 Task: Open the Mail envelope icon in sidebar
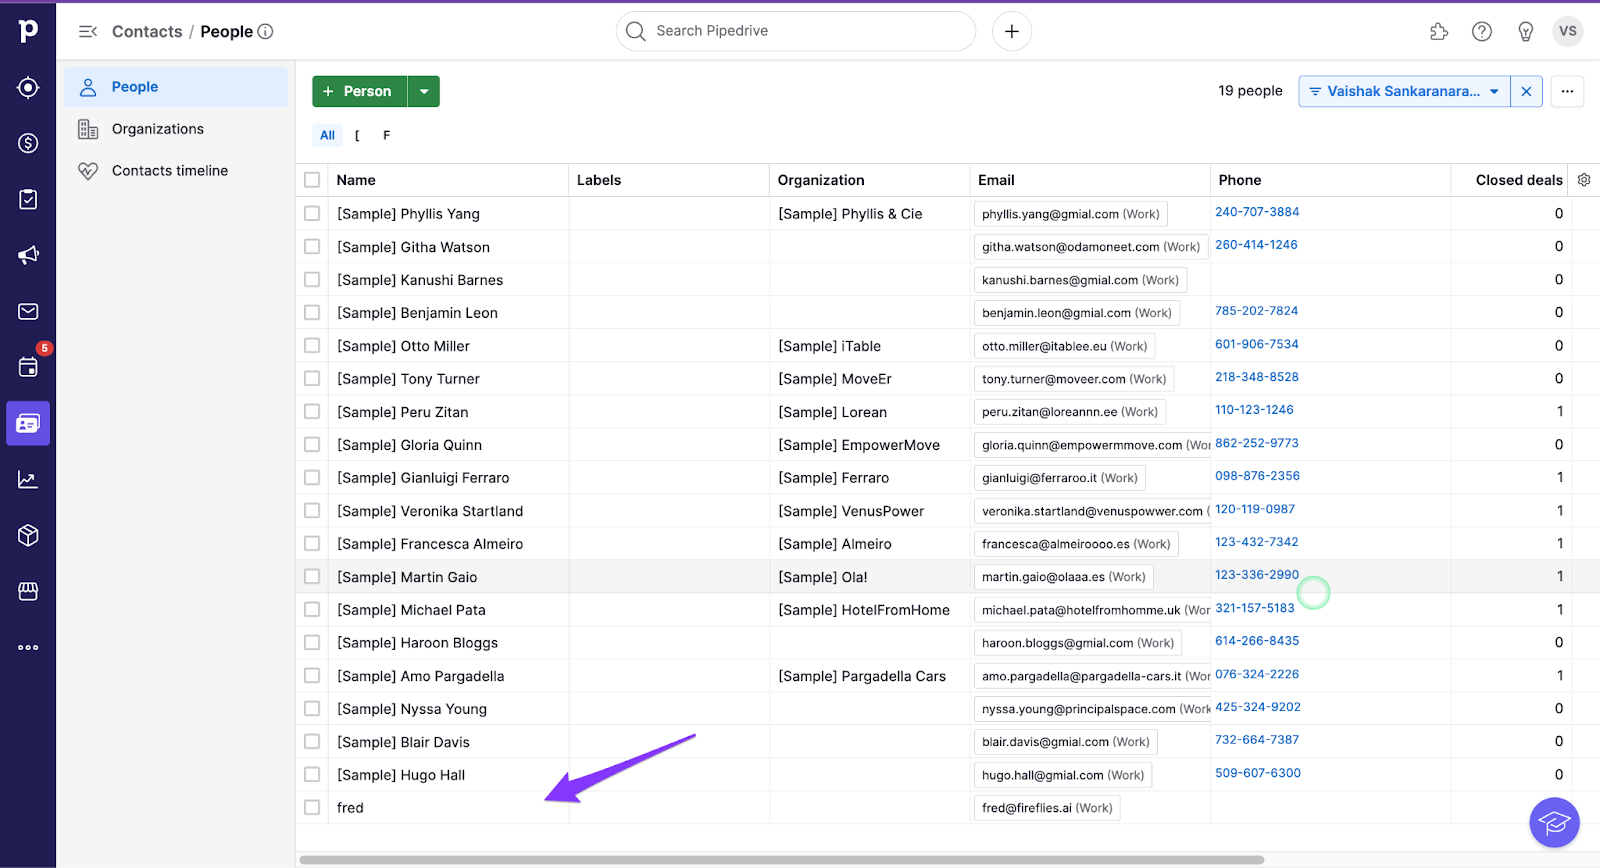[x=28, y=311]
